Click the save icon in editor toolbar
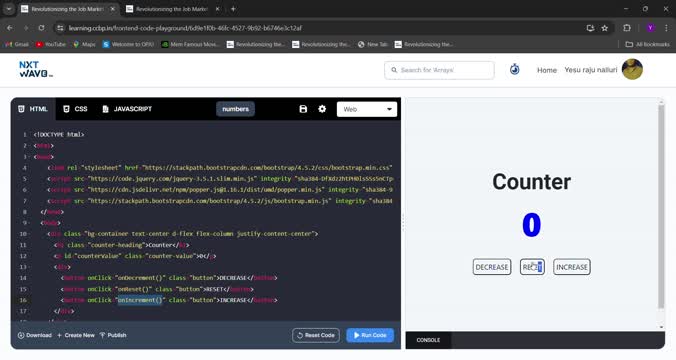 [x=303, y=109]
